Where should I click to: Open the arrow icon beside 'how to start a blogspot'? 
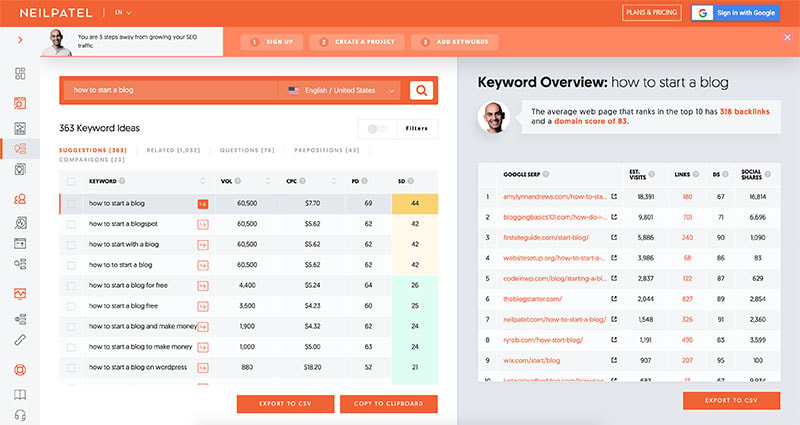(x=203, y=224)
